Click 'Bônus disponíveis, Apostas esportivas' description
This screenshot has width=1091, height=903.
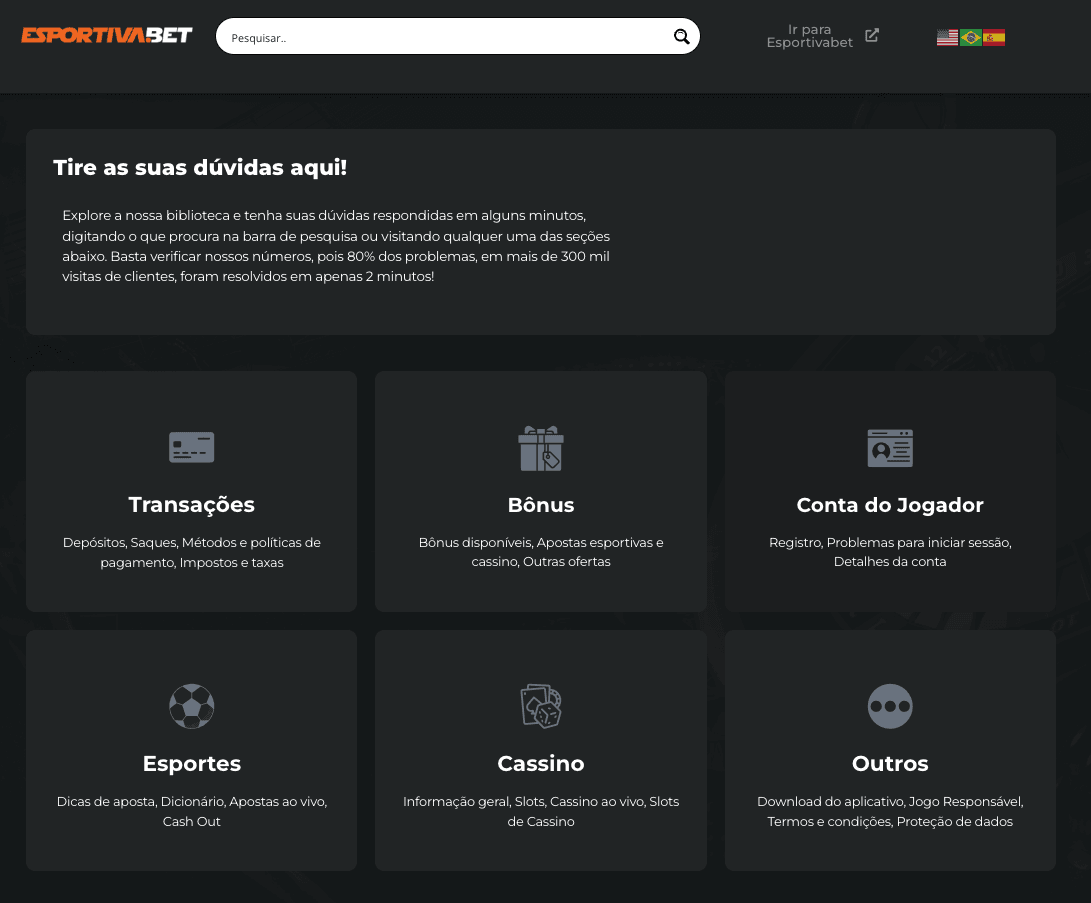click(541, 552)
